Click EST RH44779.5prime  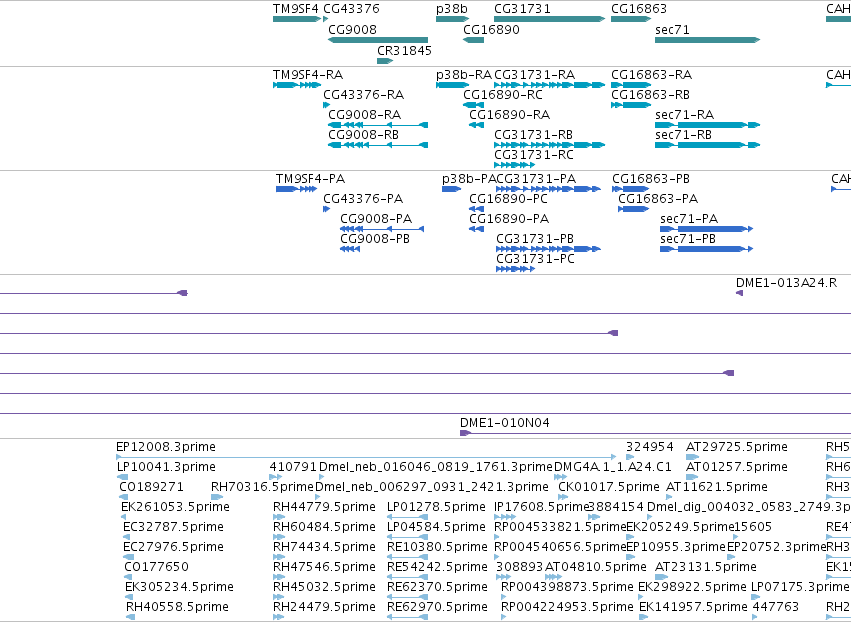(x=324, y=507)
